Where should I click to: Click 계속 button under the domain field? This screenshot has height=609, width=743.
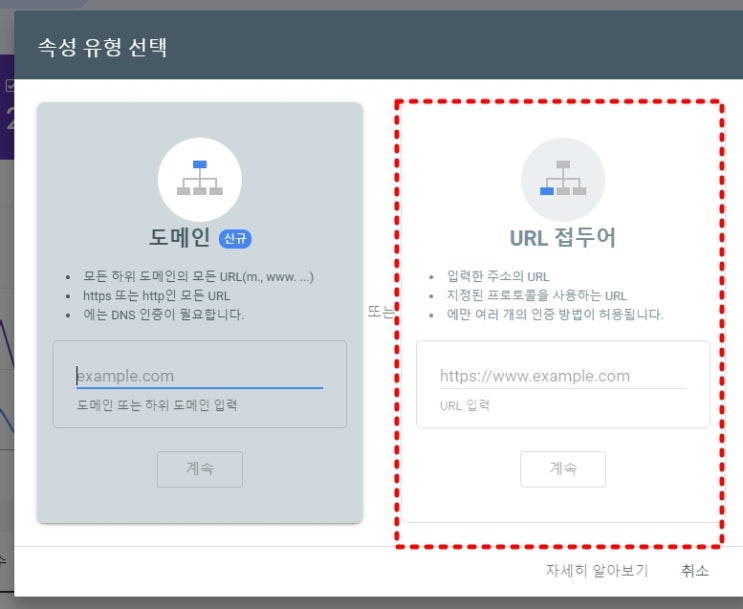[x=199, y=469]
